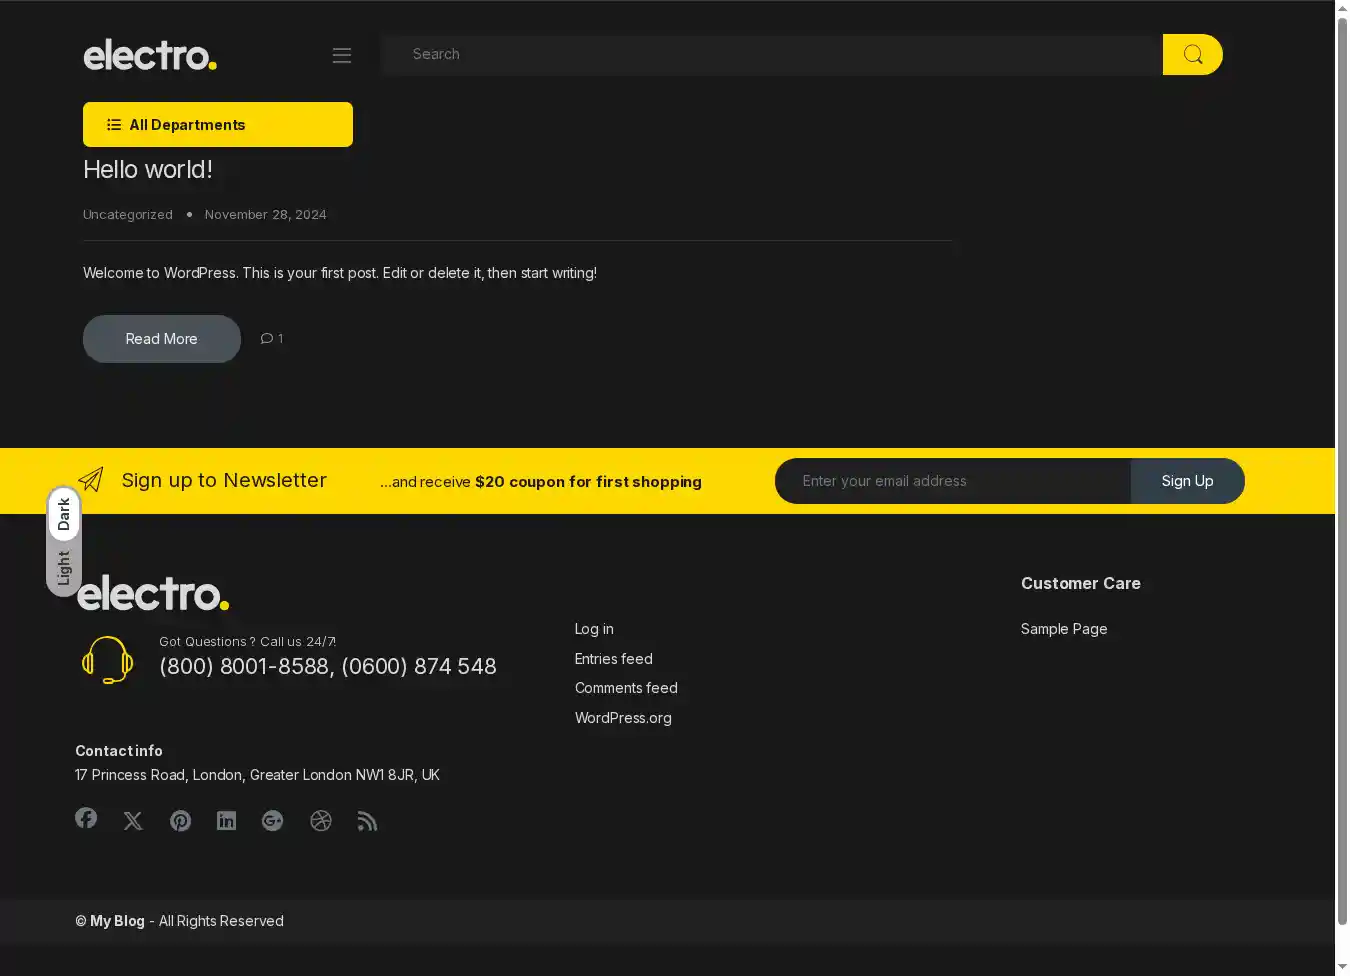The height and width of the screenshot is (976, 1350).
Task: Open the Log in footer link
Action: point(594,629)
